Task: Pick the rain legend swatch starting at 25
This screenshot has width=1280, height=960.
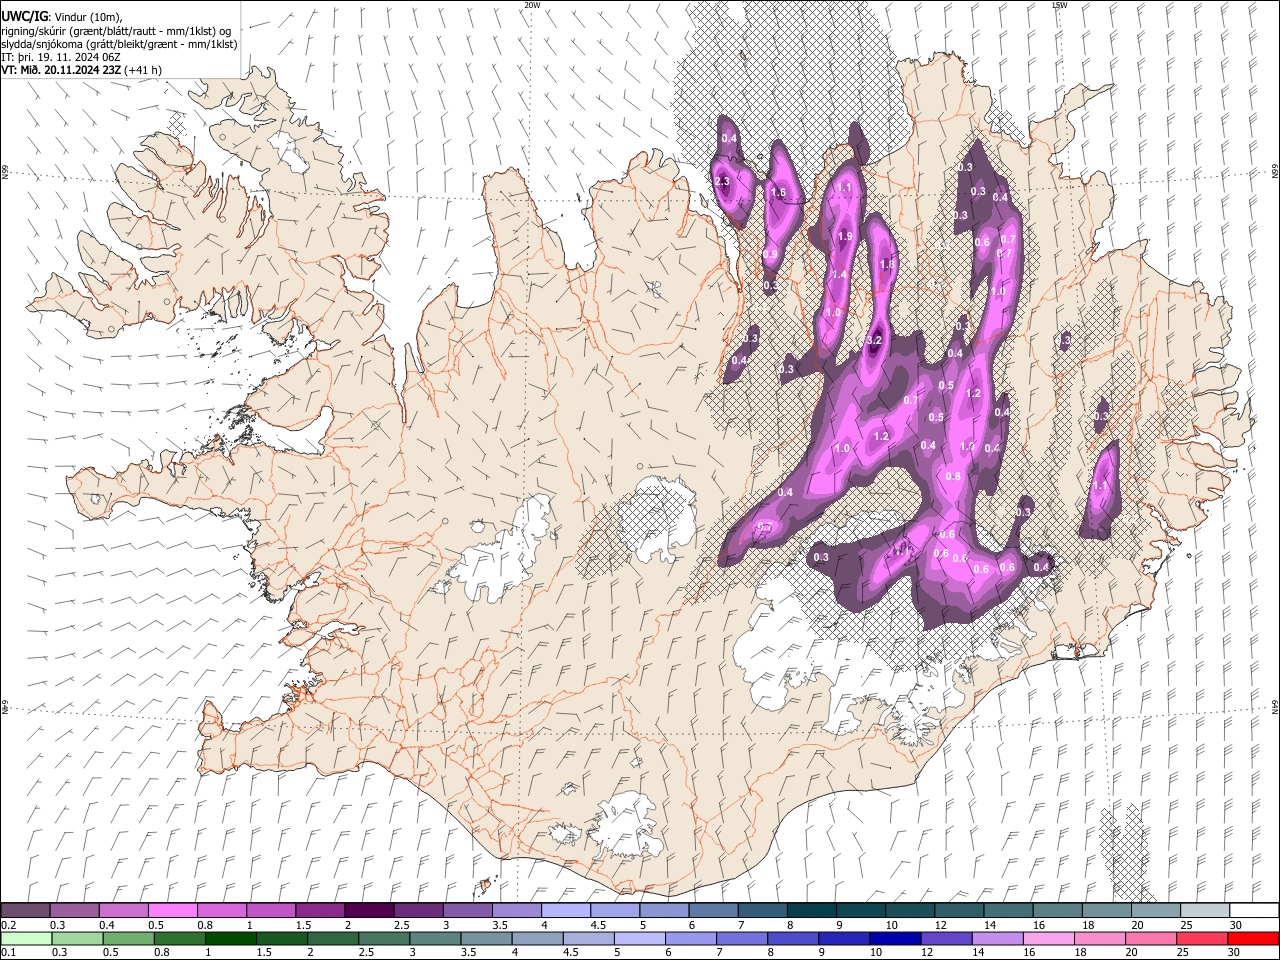Action: click(x=1202, y=938)
